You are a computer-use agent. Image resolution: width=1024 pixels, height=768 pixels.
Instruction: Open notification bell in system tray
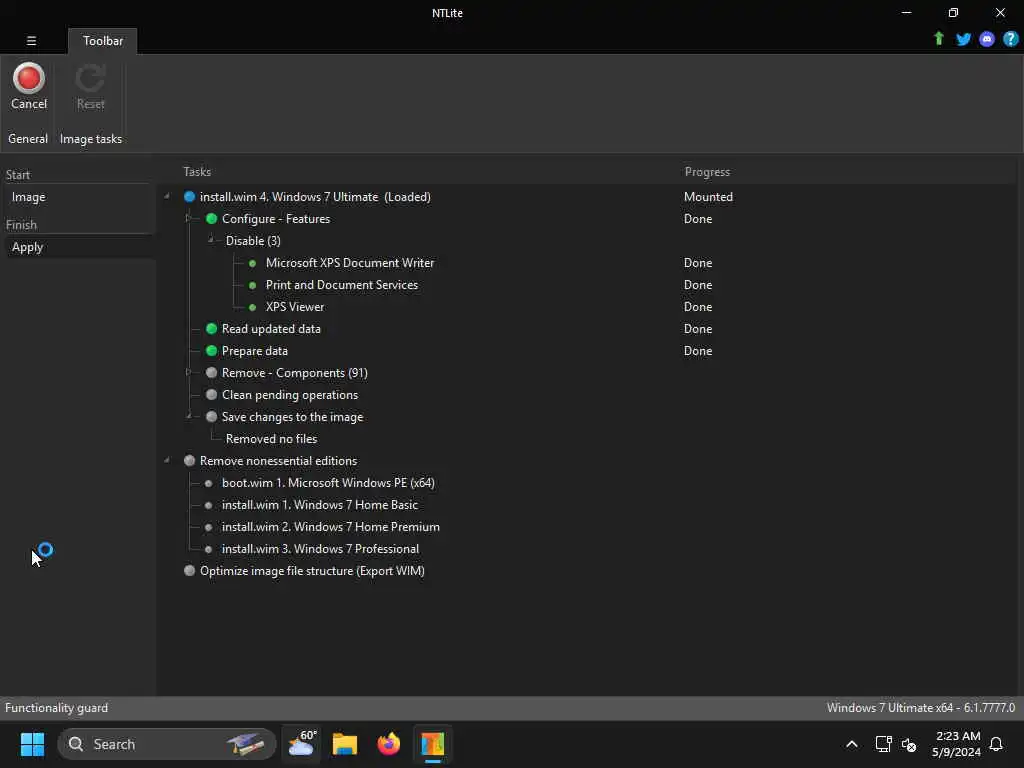click(996, 744)
